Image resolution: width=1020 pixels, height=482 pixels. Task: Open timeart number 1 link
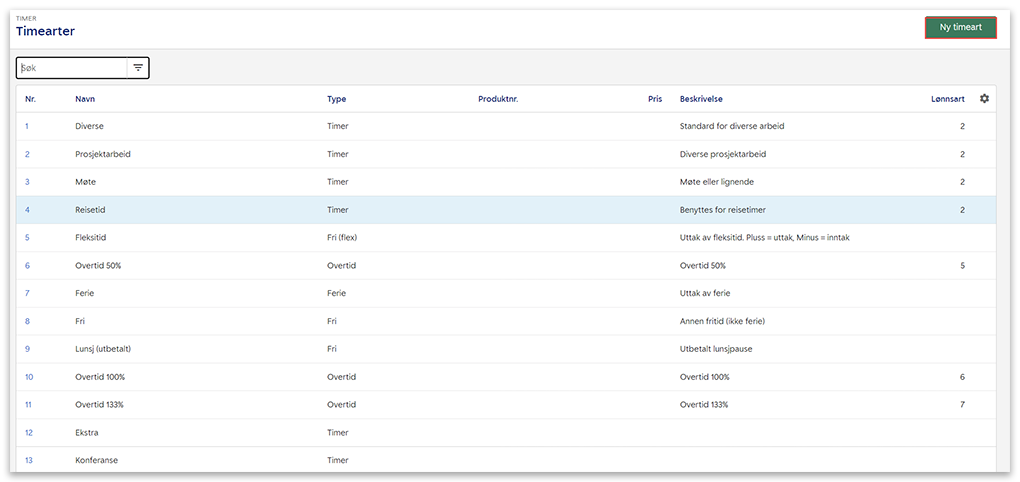pyautogui.click(x=27, y=126)
